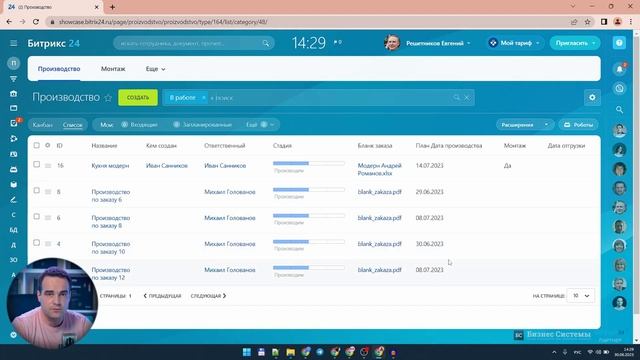Open the help question-mark icon
The width and height of the screenshot is (640, 360).
(619, 43)
